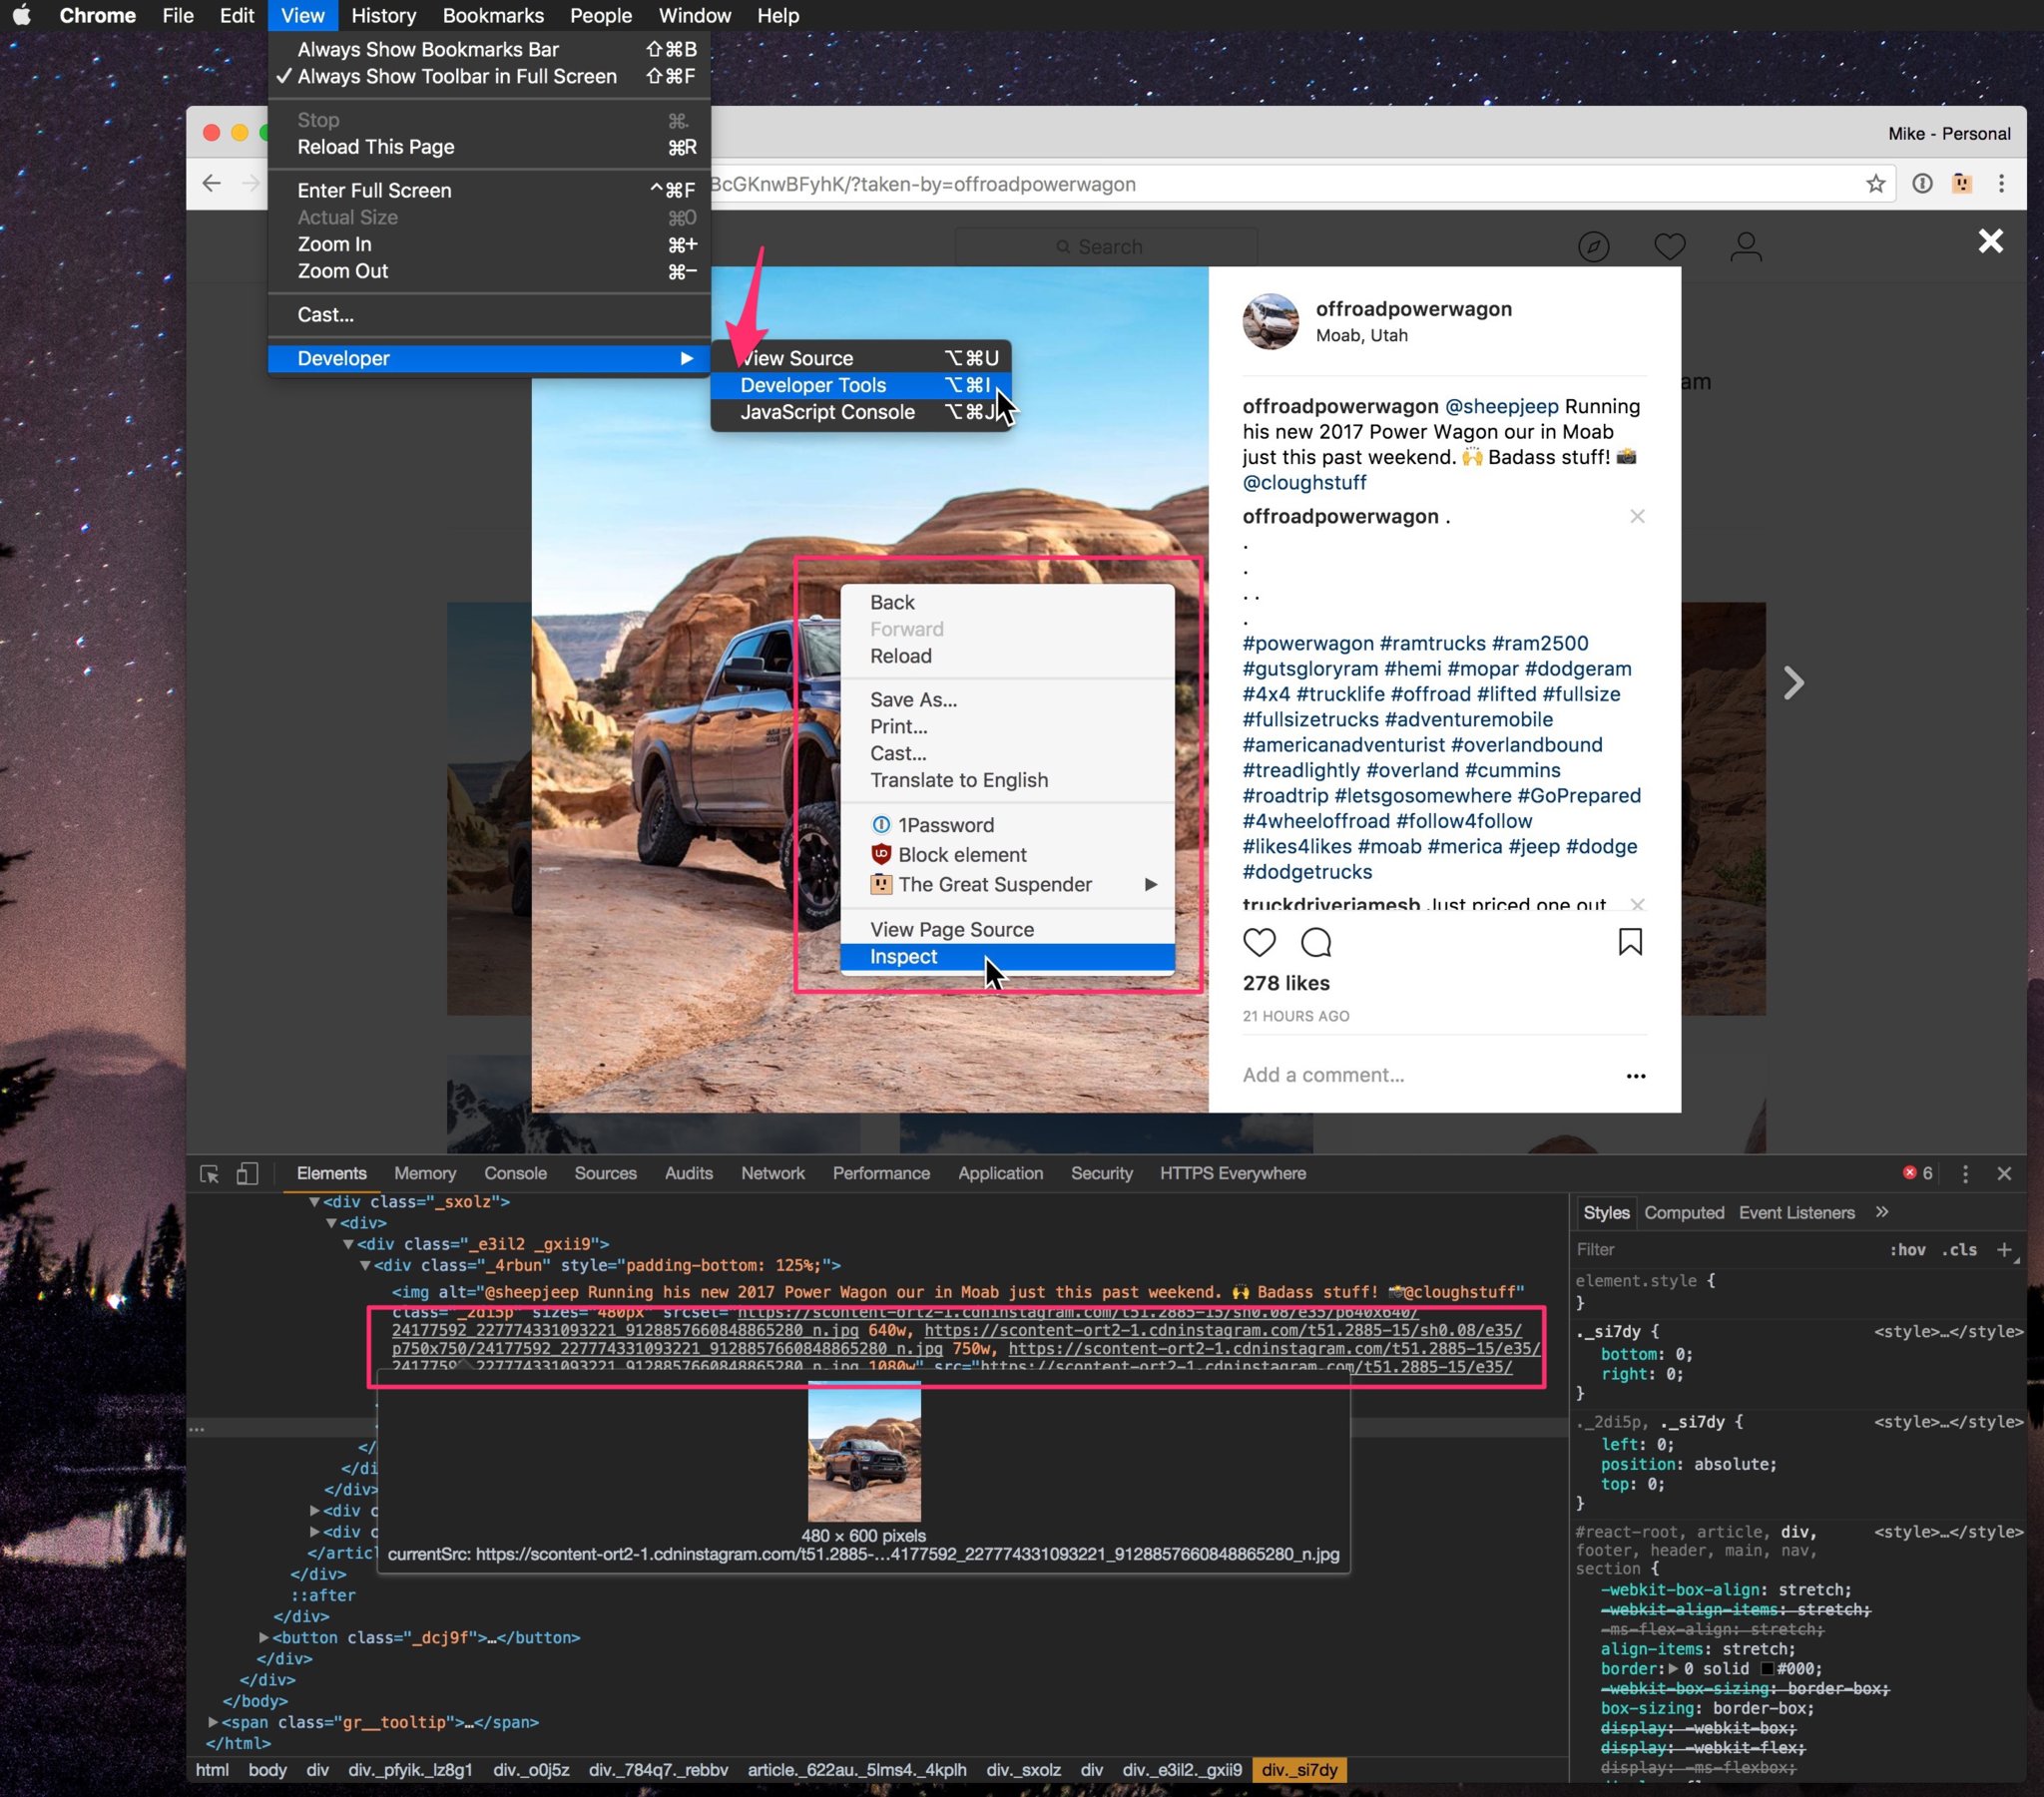This screenshot has width=2044, height=1797.
Task: Go back with the browser back arrow
Action: [x=211, y=184]
